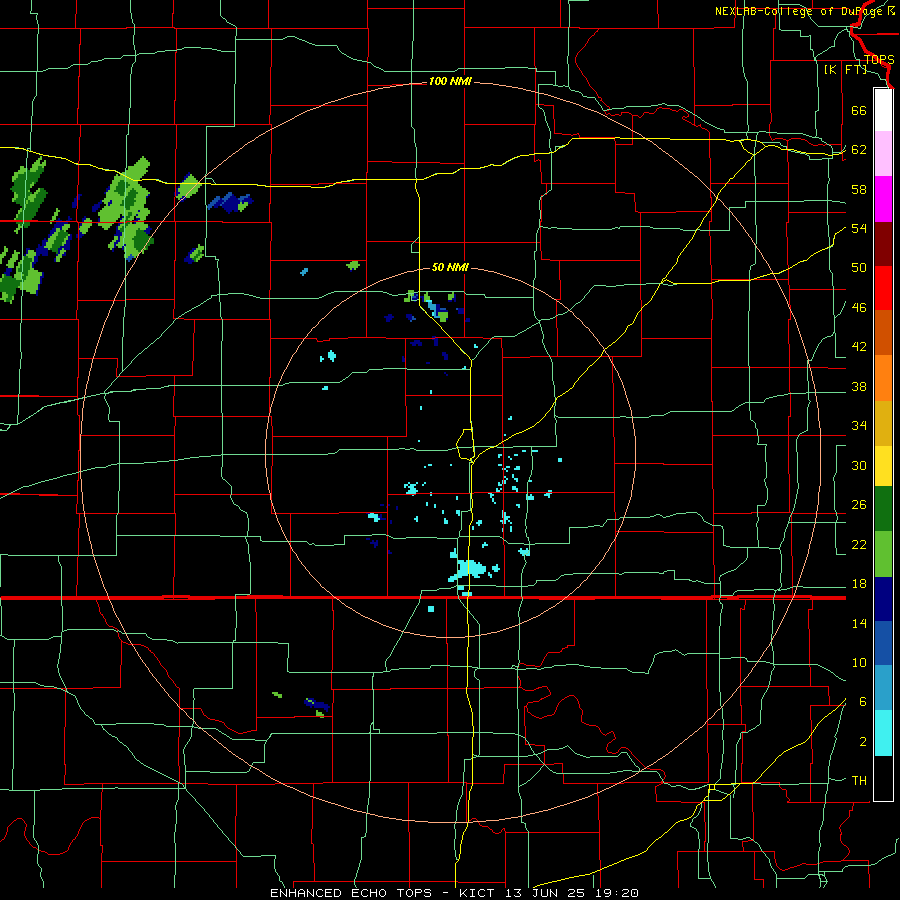Click the TH threshold legend label
Viewport: 900px width, 900px height.
[x=859, y=780]
